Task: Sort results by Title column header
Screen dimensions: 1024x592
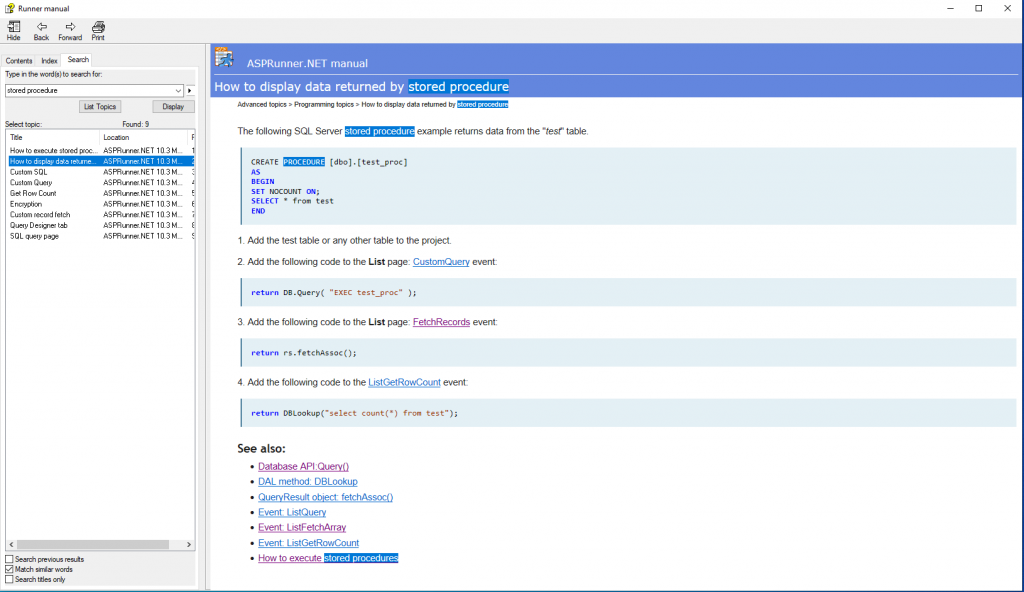Action: pyautogui.click(x=53, y=137)
